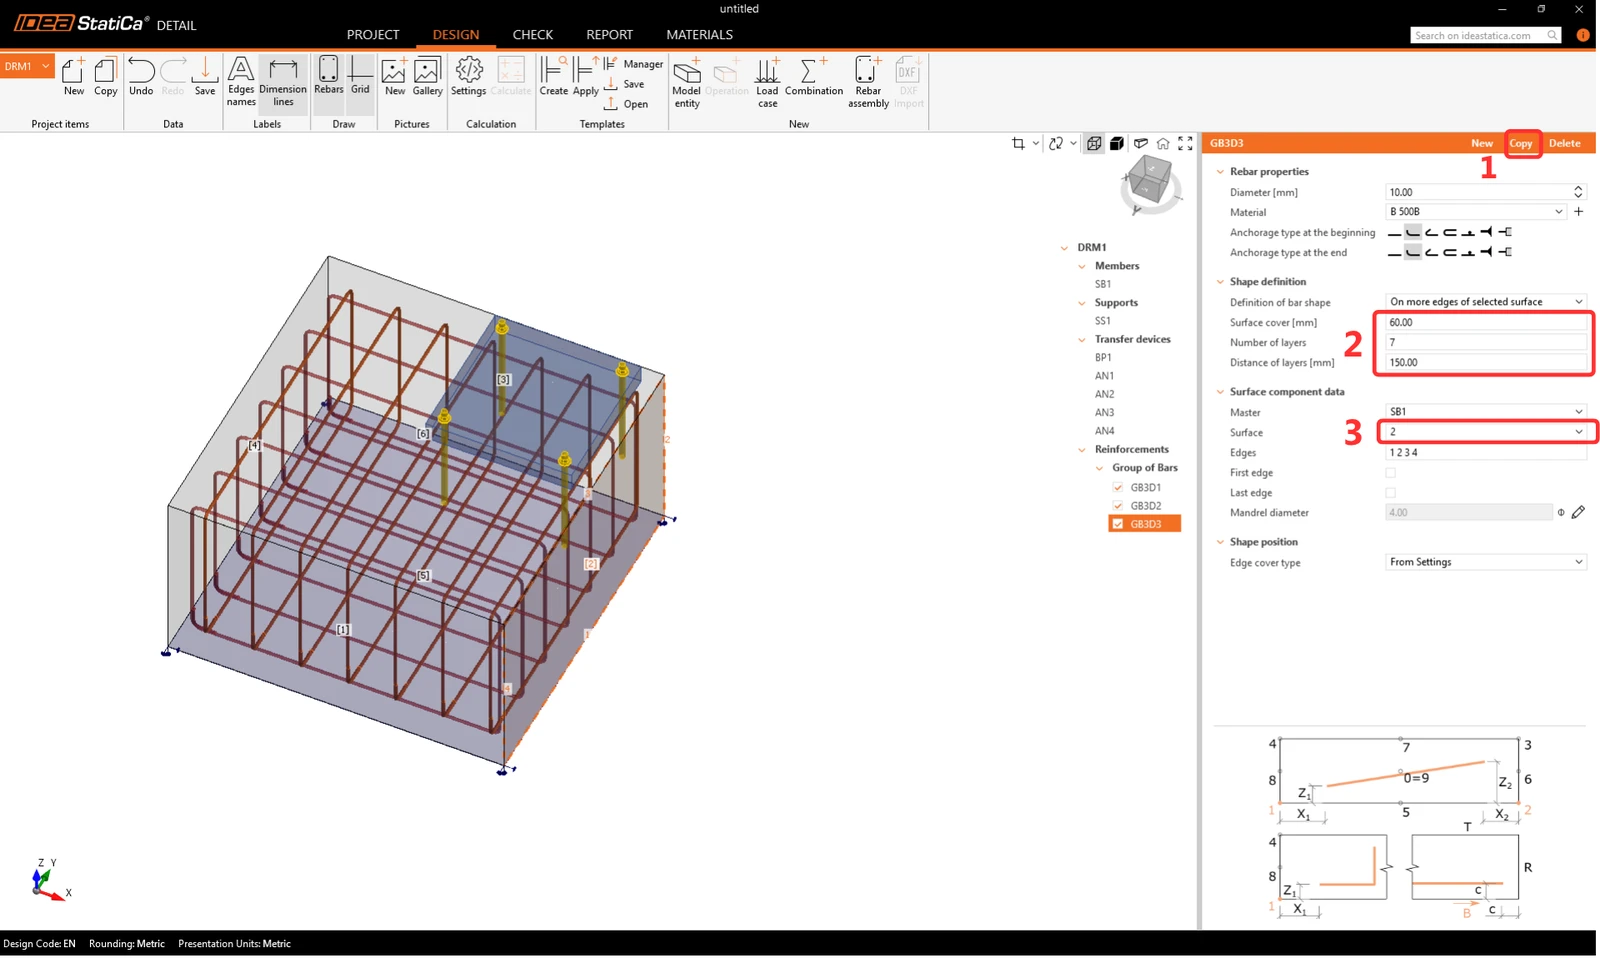
Task: Open Definition of bar shape dropdown
Action: click(x=1486, y=302)
